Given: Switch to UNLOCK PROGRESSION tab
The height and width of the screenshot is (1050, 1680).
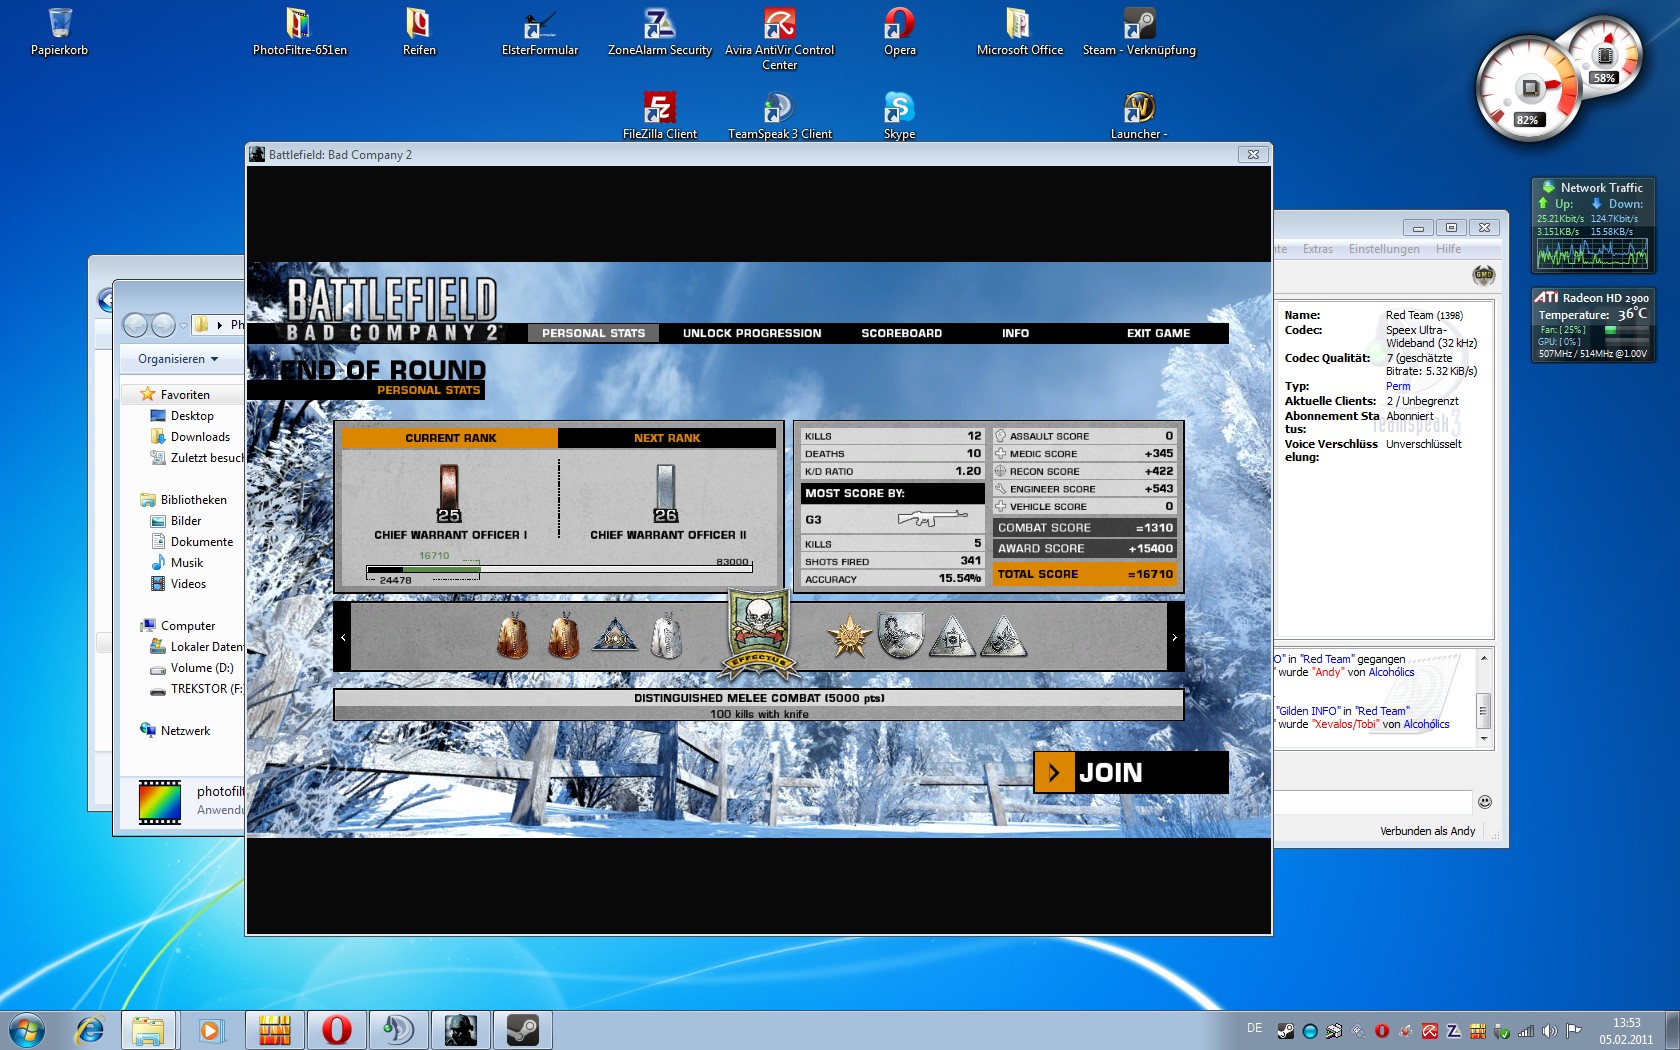Looking at the screenshot, I should tap(752, 333).
